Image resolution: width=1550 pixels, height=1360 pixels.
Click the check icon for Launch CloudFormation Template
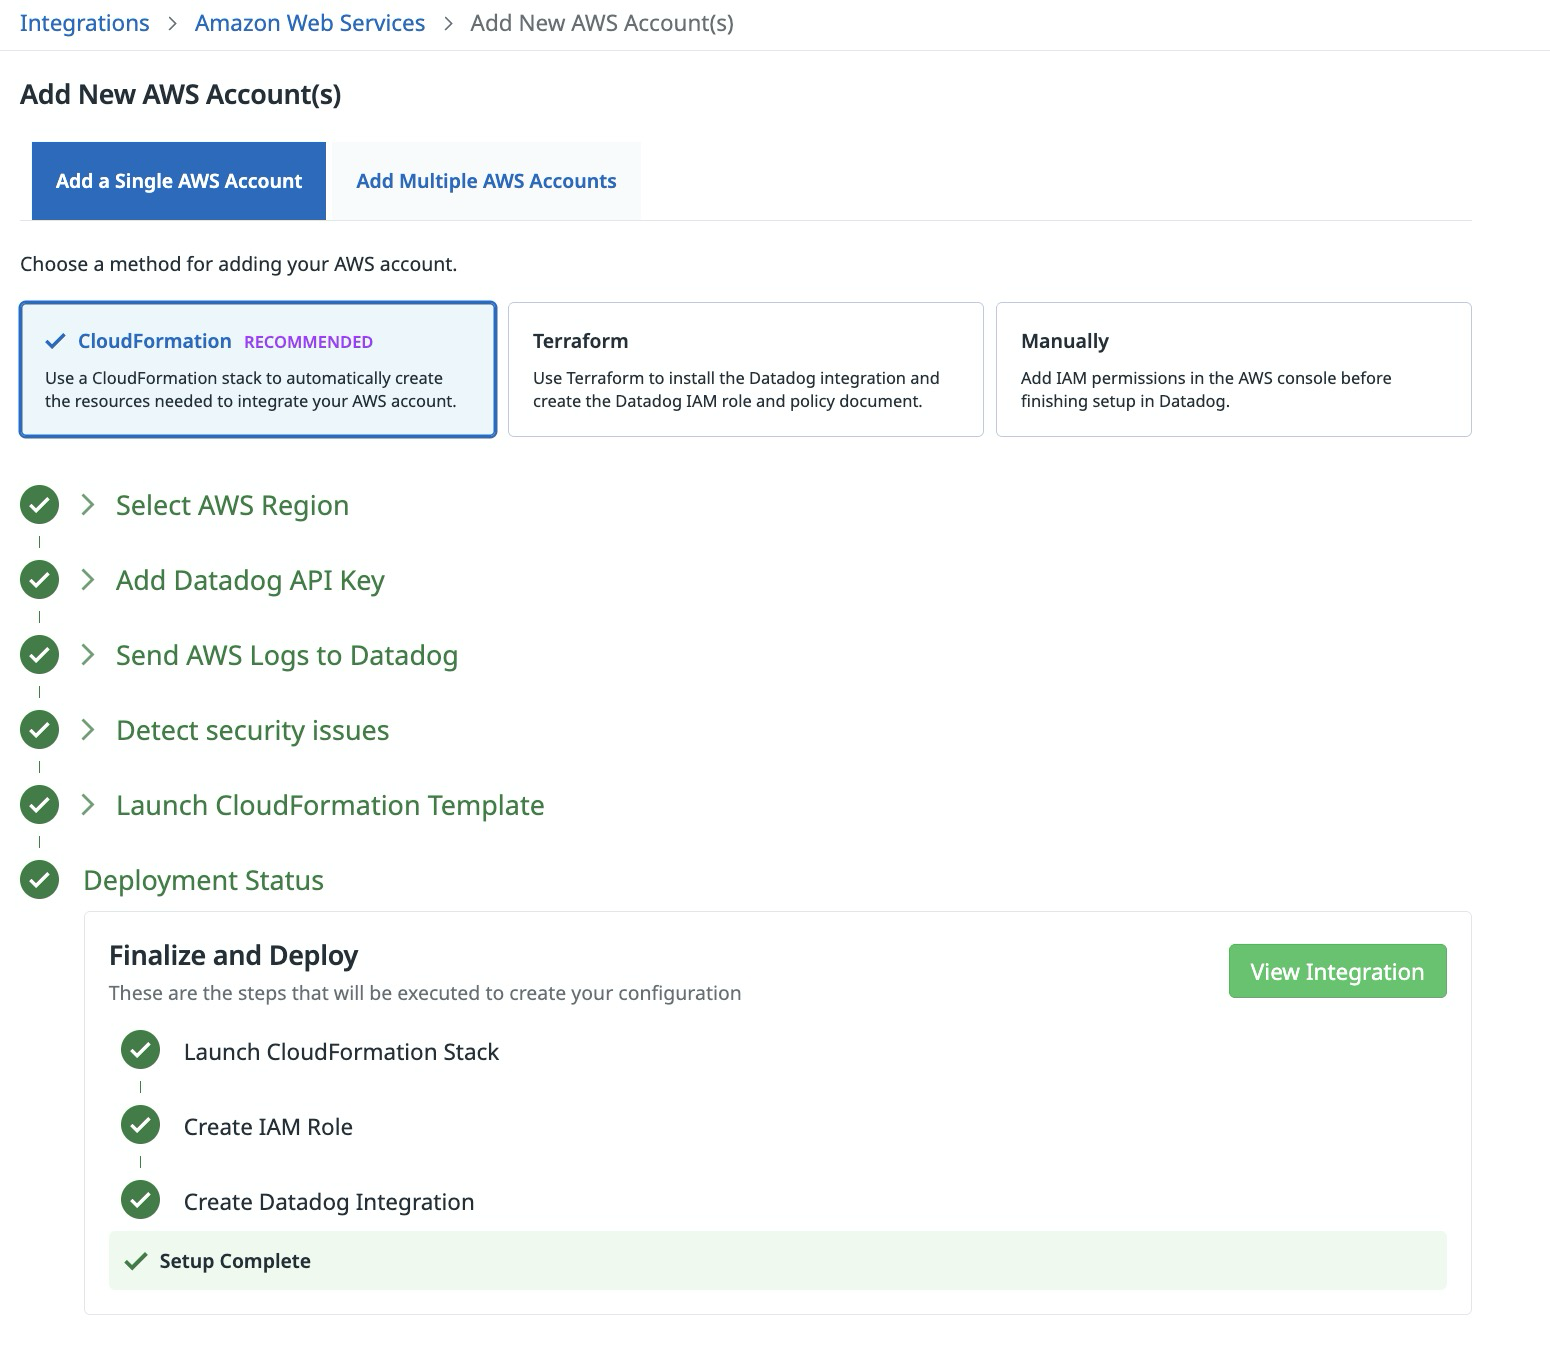(x=39, y=804)
